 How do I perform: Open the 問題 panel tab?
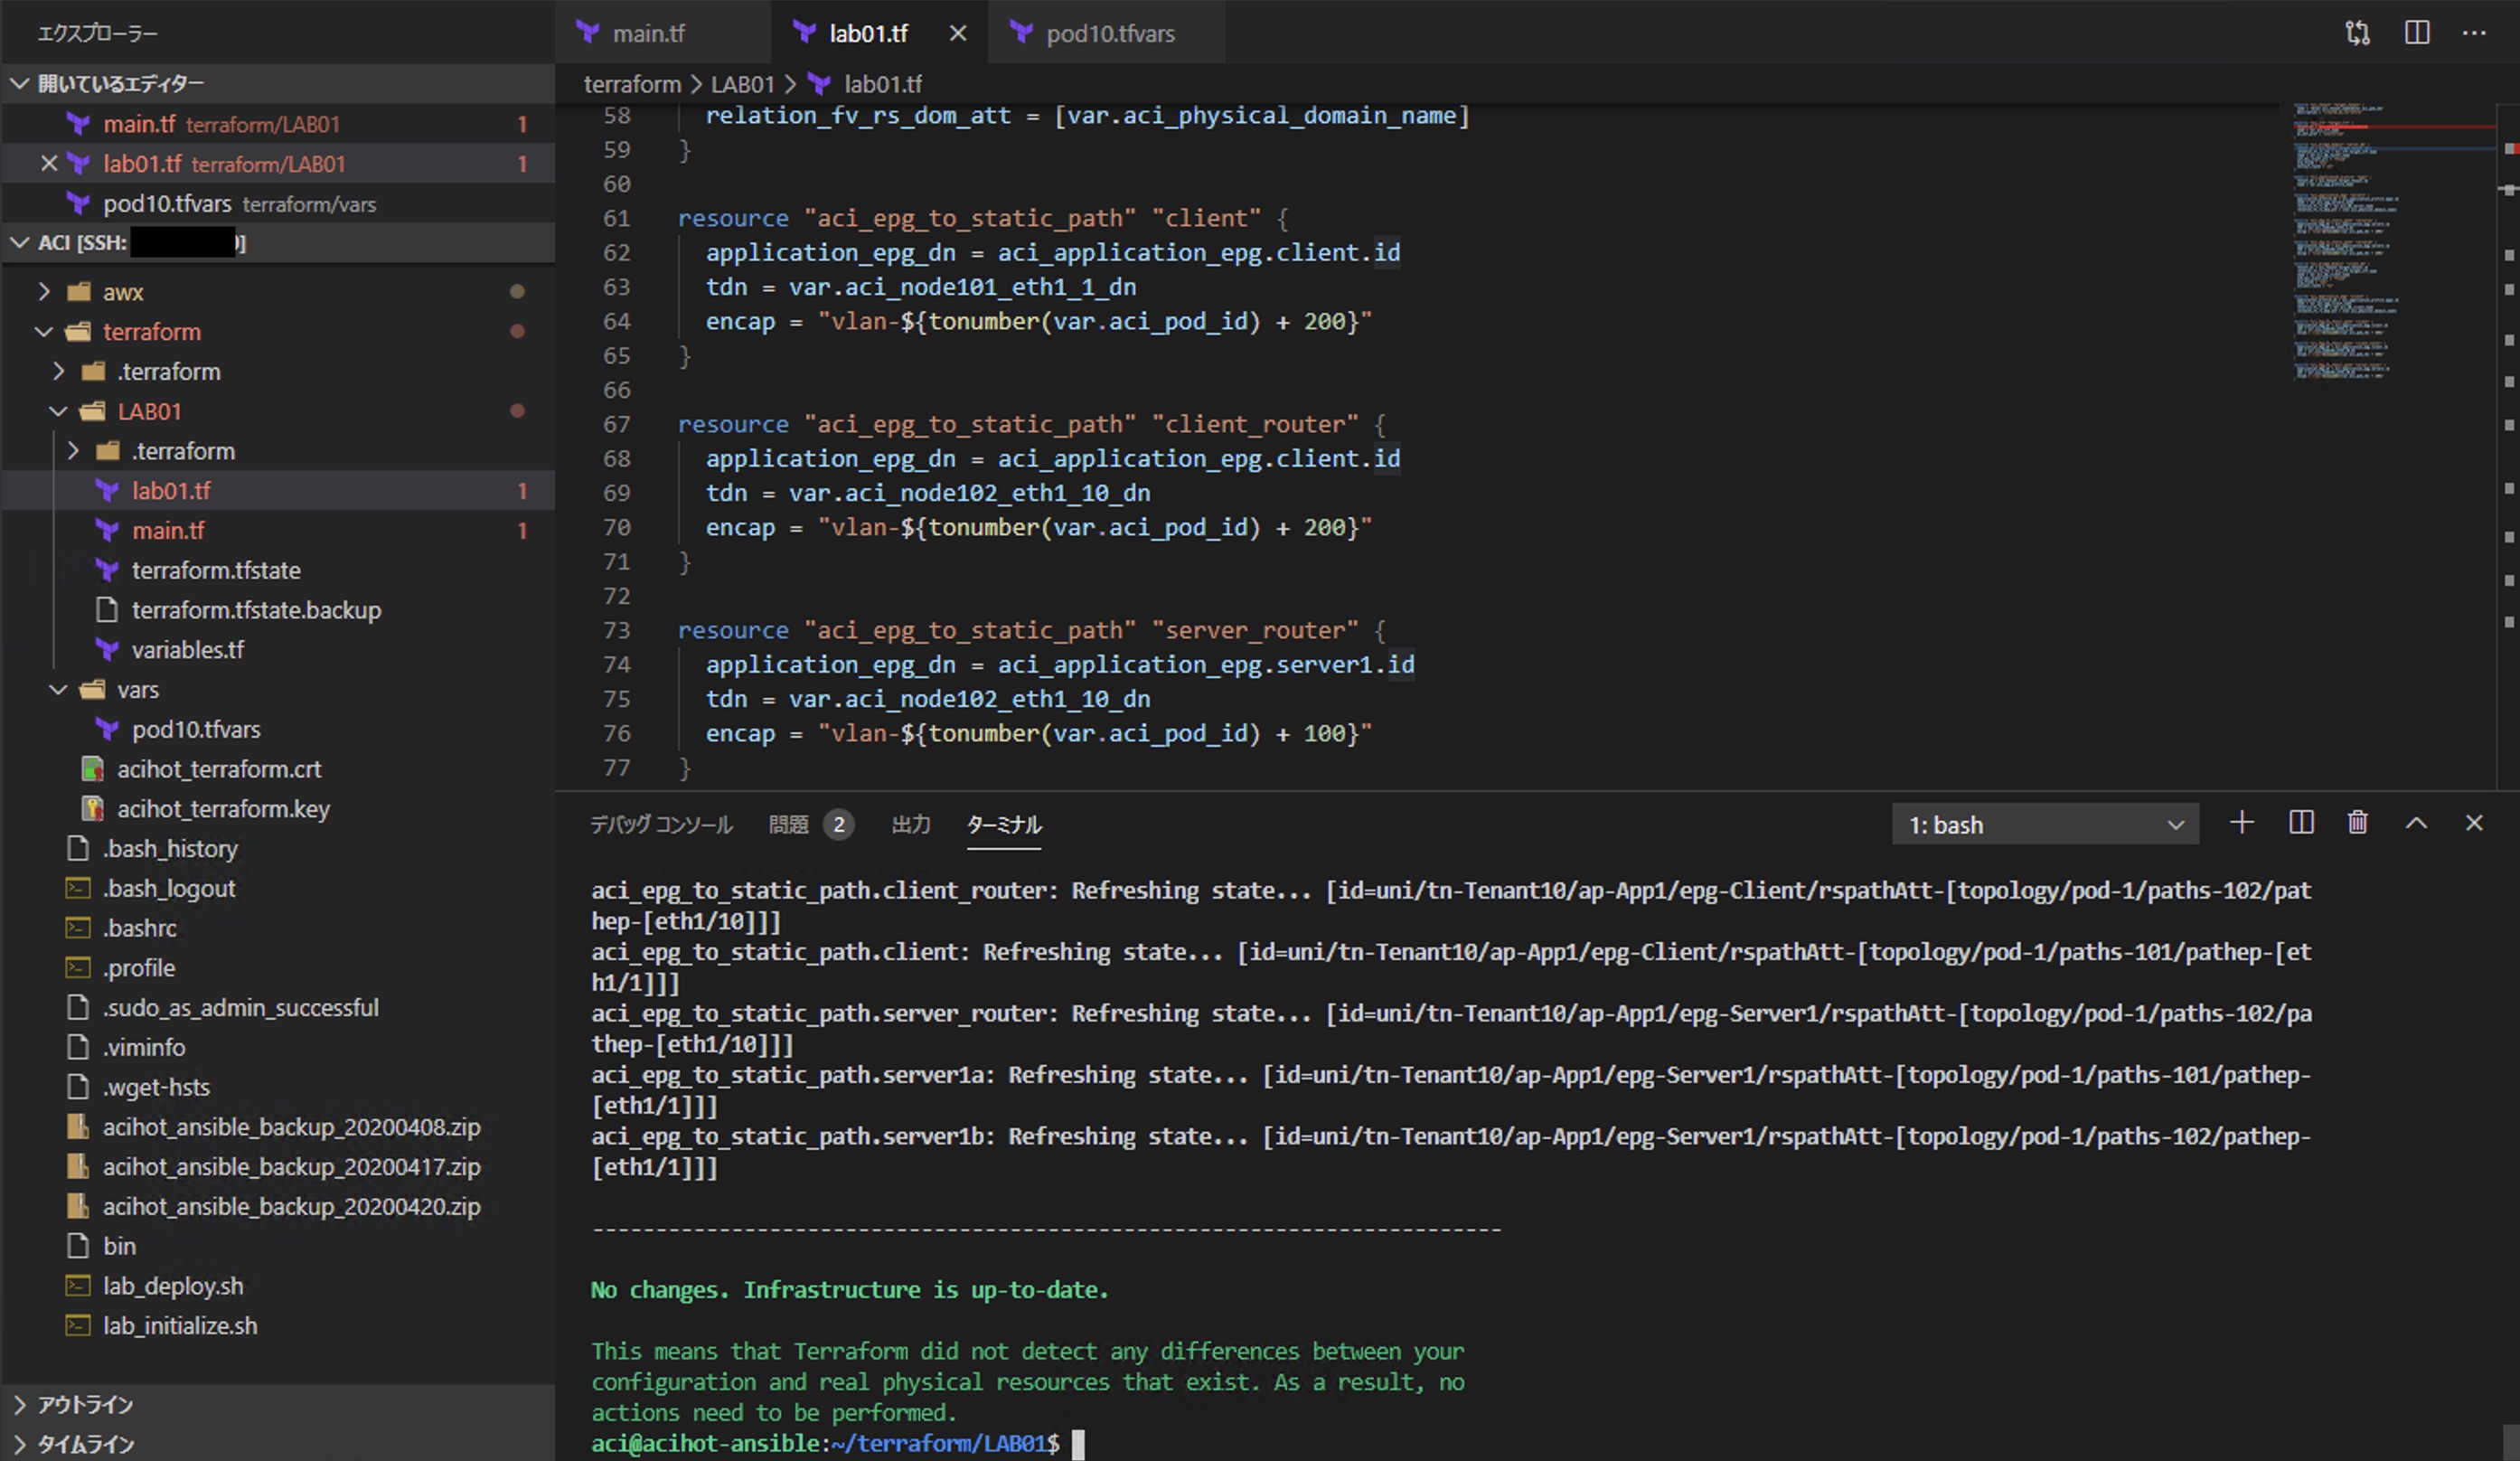point(789,825)
